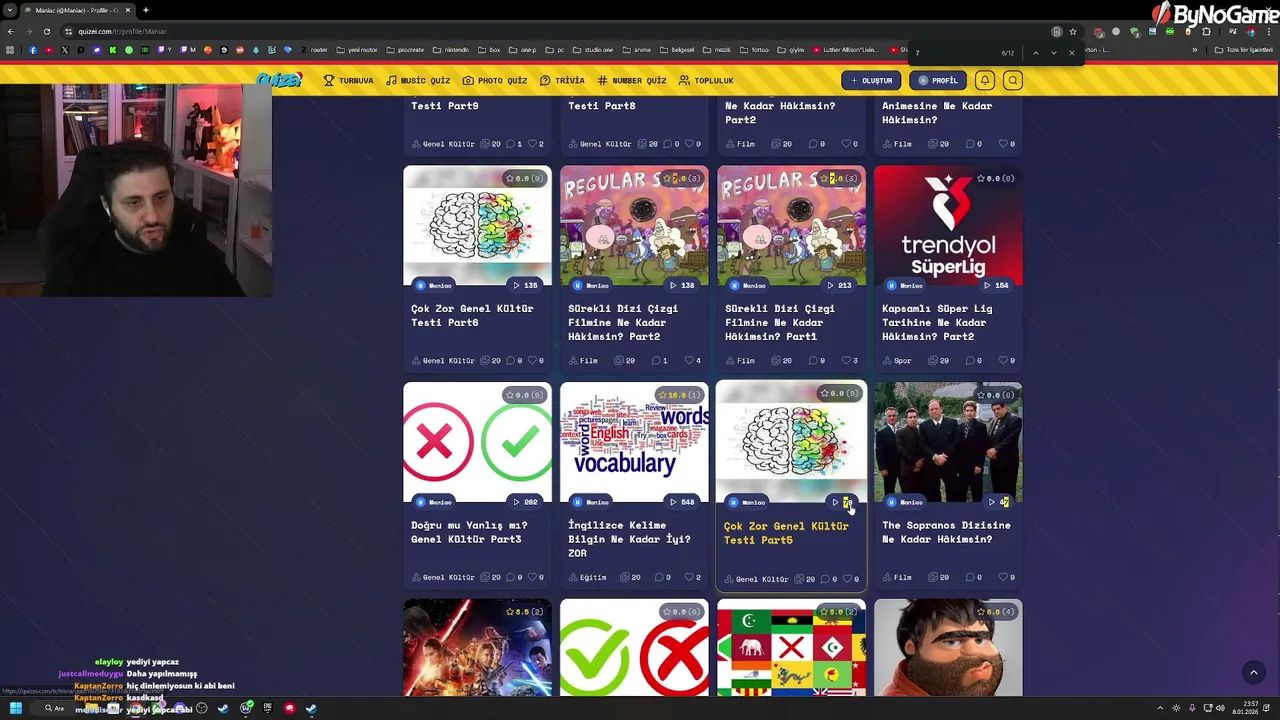Screen dimensions: 1280x720
Task: Open The Sopranos Dizisine Ne Kadar Hâkimsin title
Action: [x=946, y=532]
